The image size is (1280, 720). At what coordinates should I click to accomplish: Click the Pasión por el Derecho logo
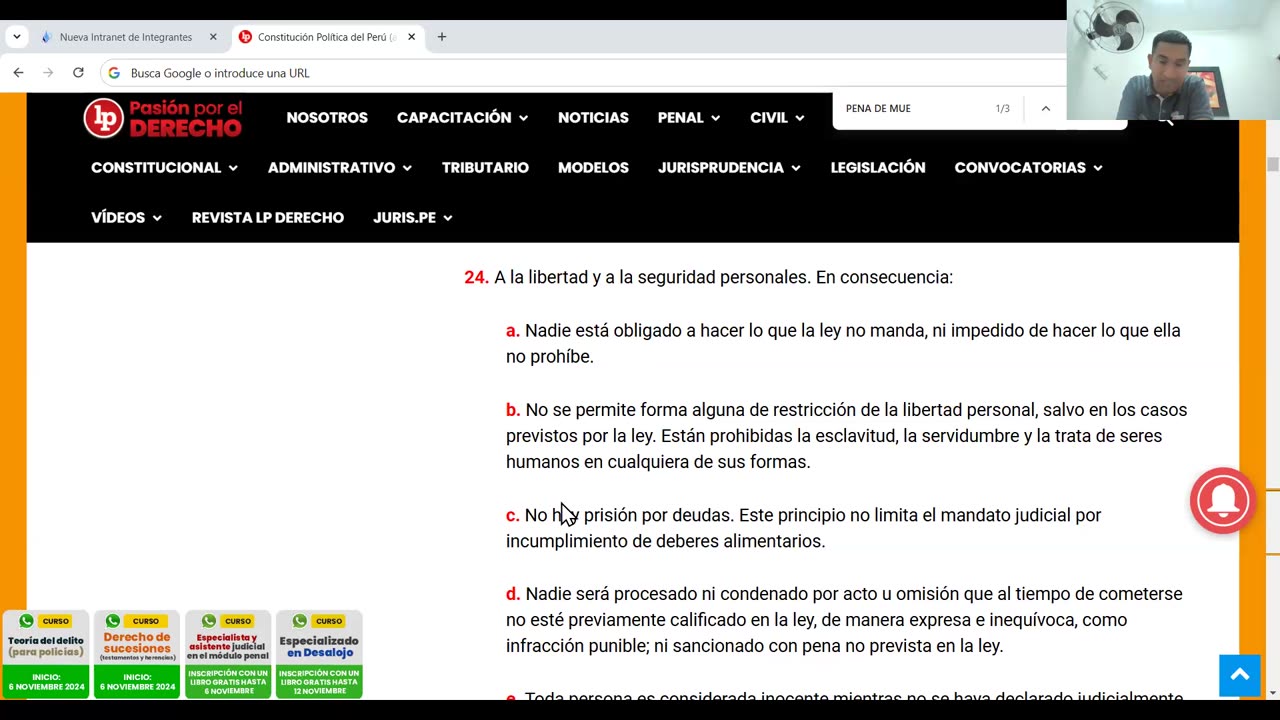tap(163, 118)
